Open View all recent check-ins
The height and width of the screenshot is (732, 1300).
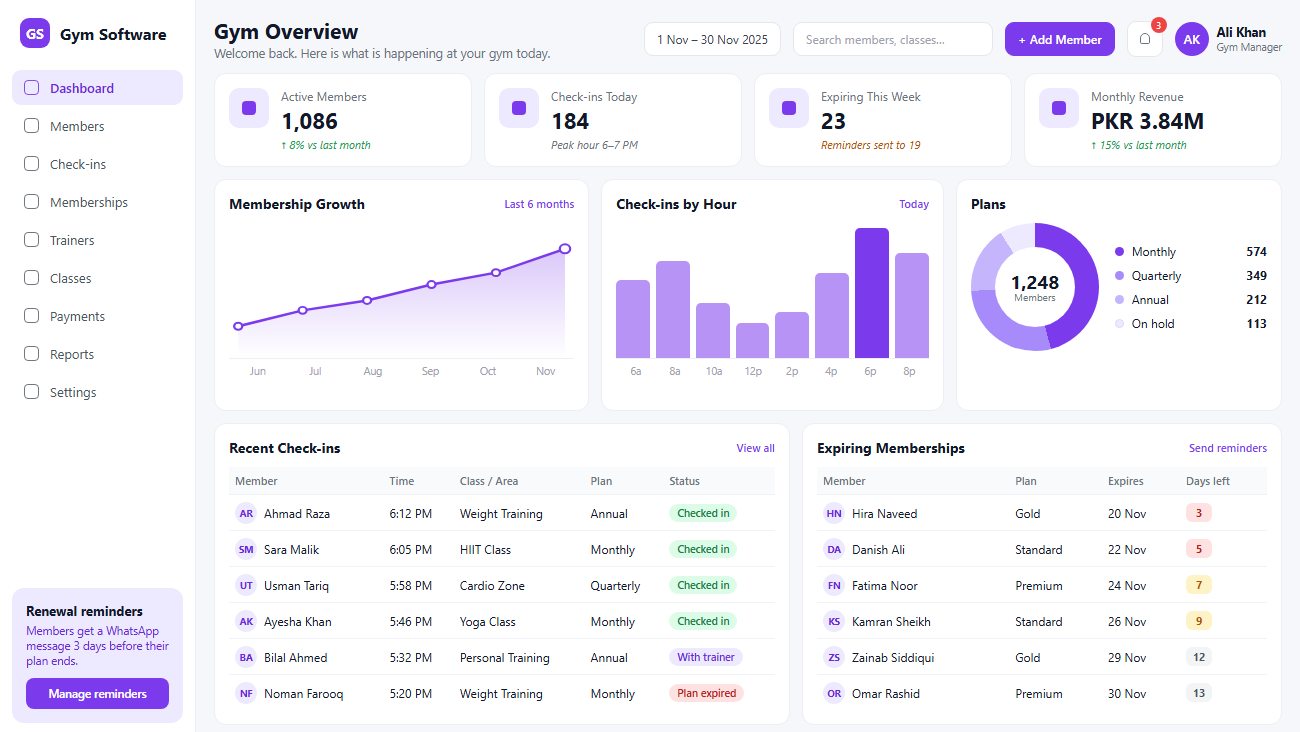(755, 448)
